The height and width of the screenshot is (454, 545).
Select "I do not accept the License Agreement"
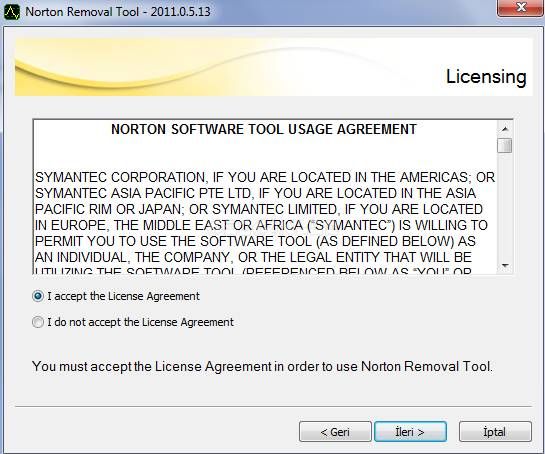38,322
